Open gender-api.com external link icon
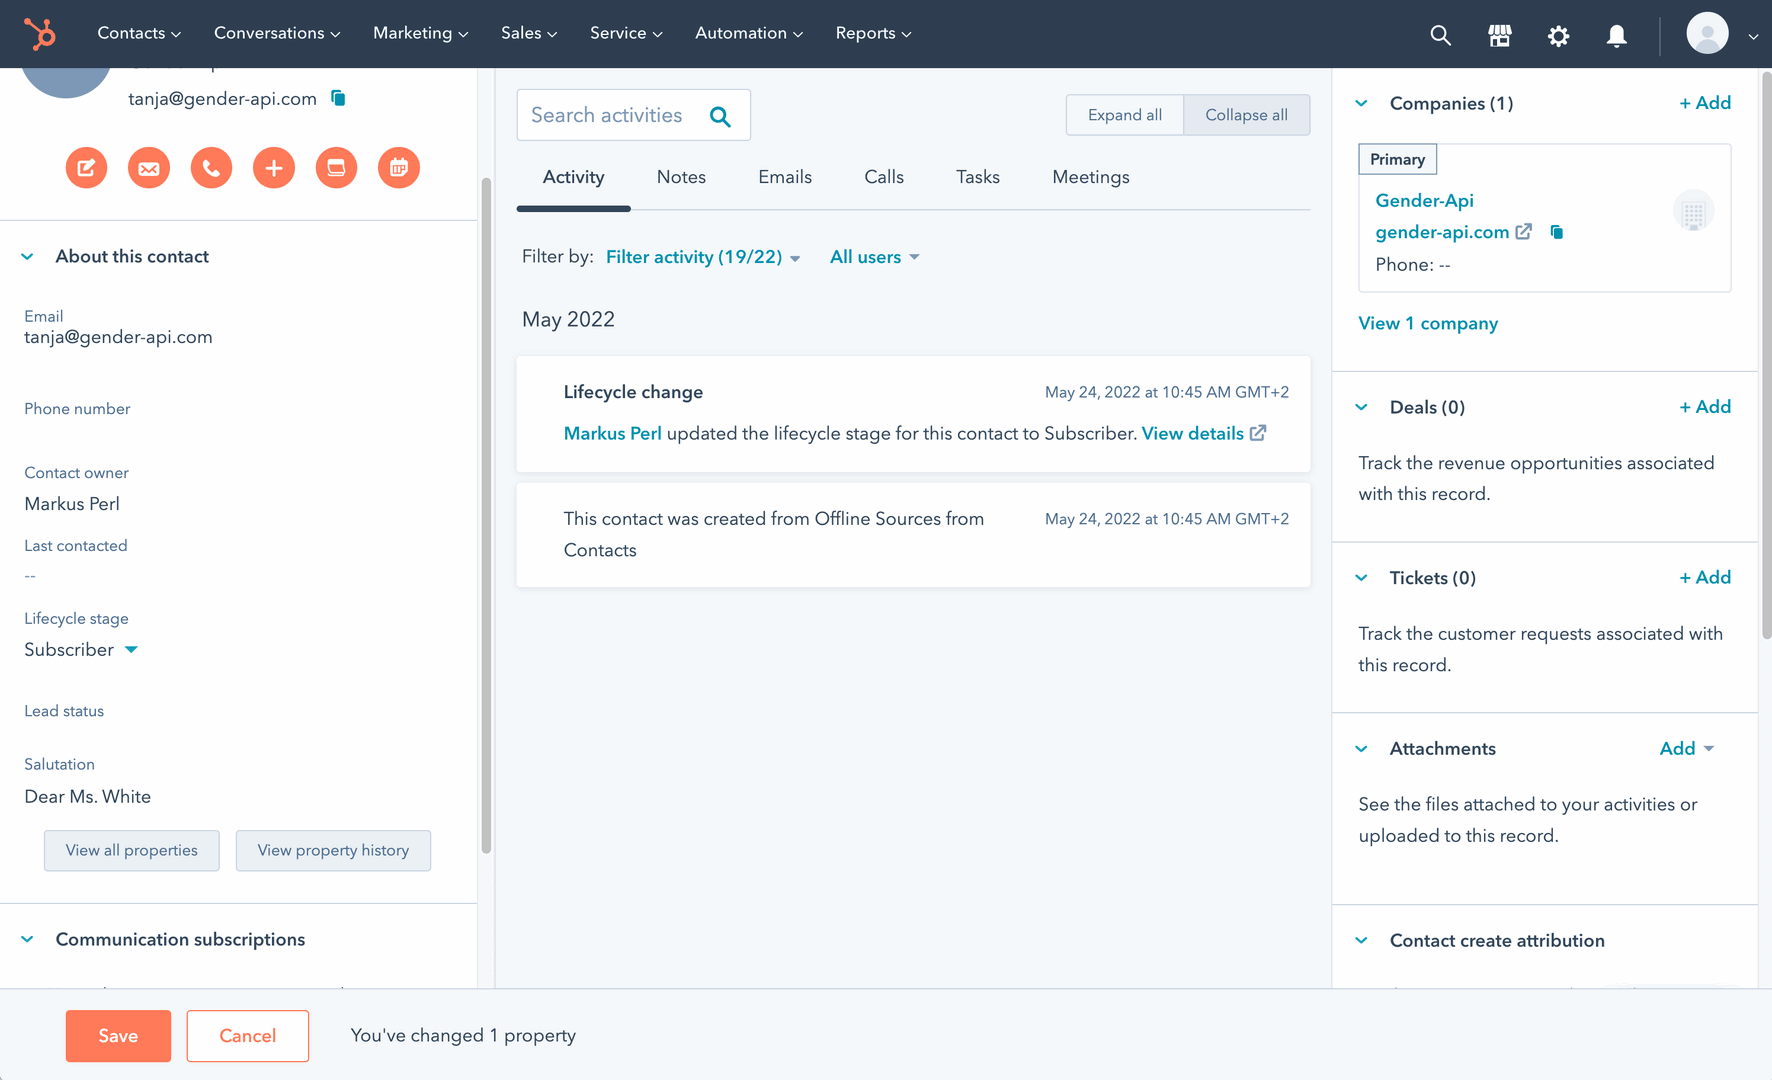Screen dimensions: 1772x1080 (1523, 232)
